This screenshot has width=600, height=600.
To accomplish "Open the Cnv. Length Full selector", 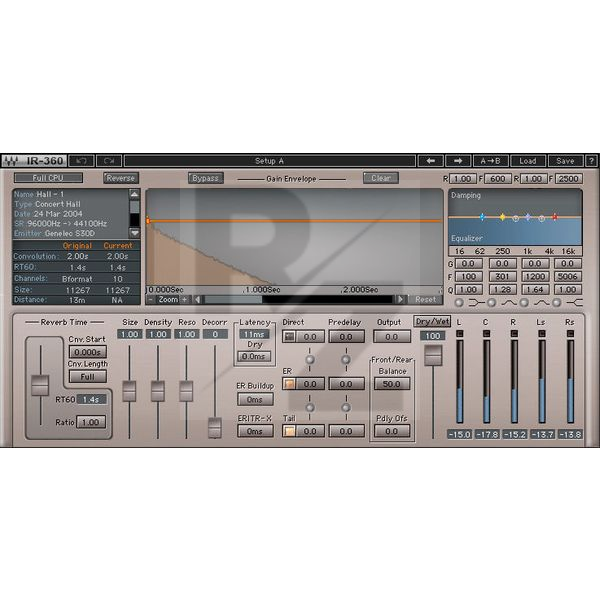I will tap(88, 377).
